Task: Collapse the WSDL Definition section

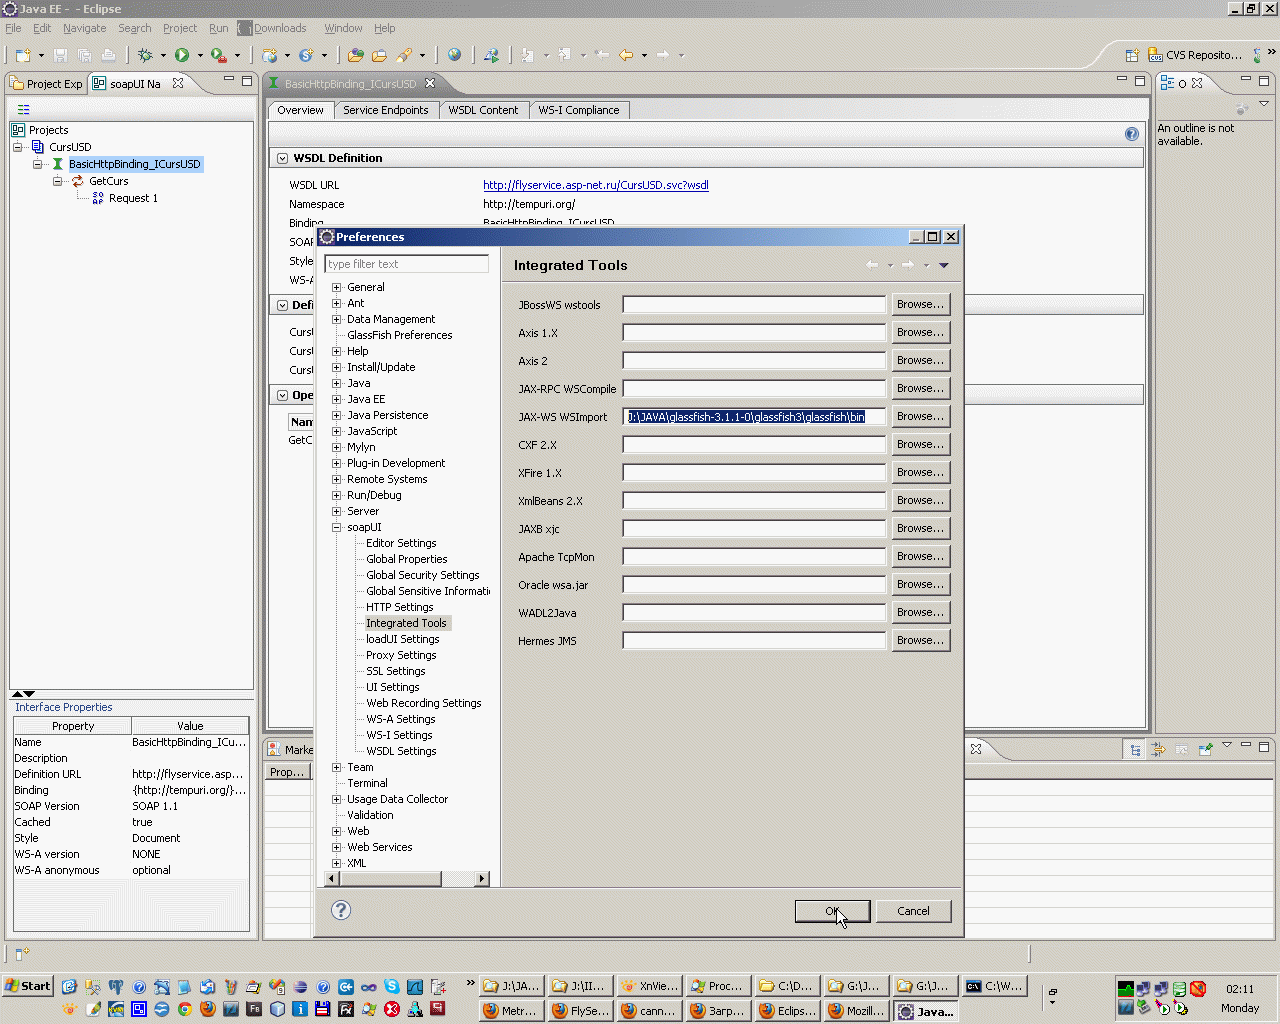Action: point(282,158)
